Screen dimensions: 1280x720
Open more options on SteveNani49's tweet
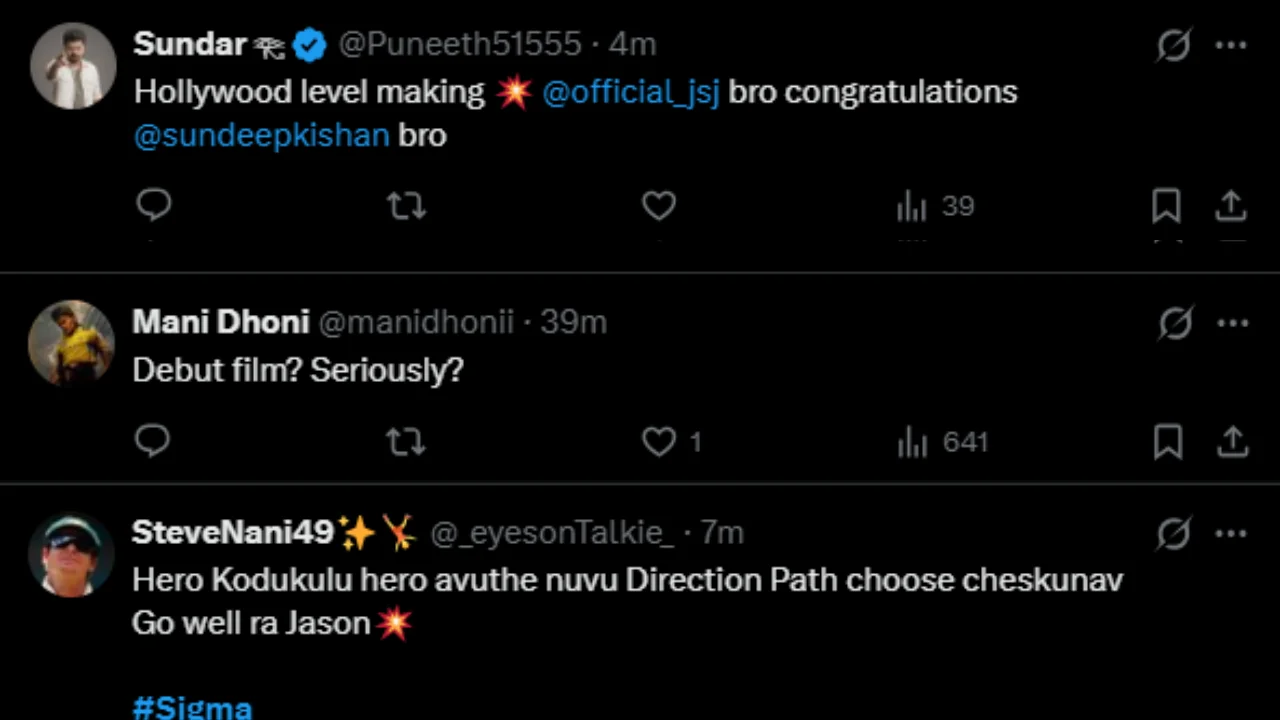pyautogui.click(x=1231, y=533)
